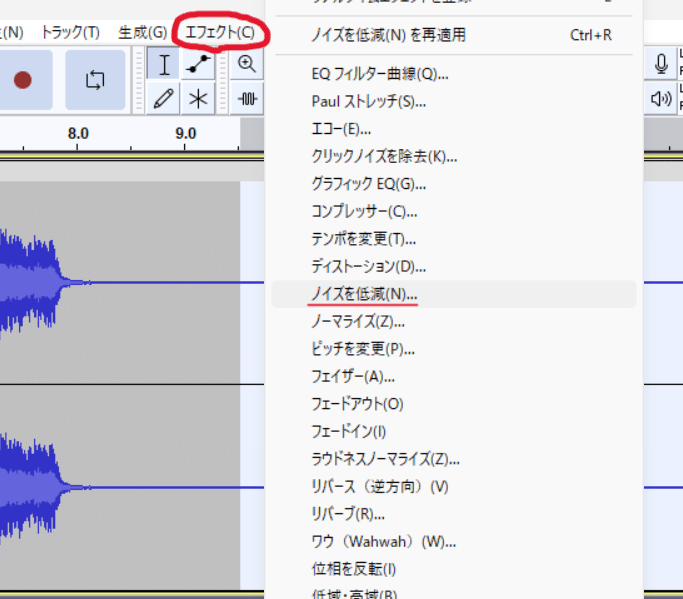Click the upper channel waveform

pyautogui.click(x=132, y=282)
